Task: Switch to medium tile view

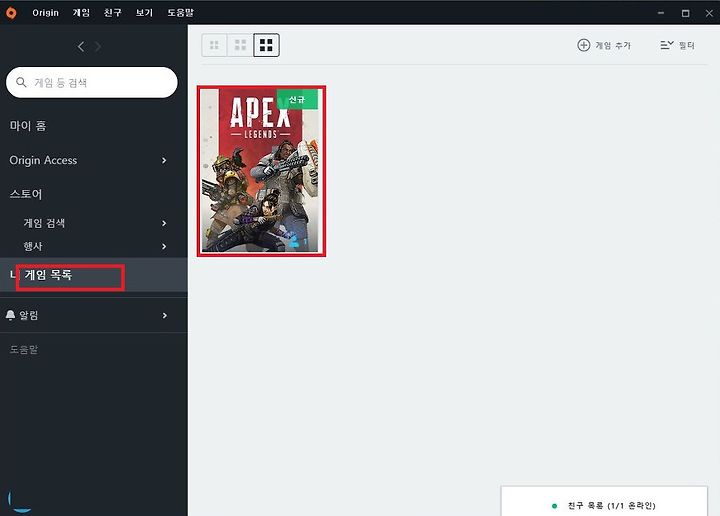Action: 240,45
